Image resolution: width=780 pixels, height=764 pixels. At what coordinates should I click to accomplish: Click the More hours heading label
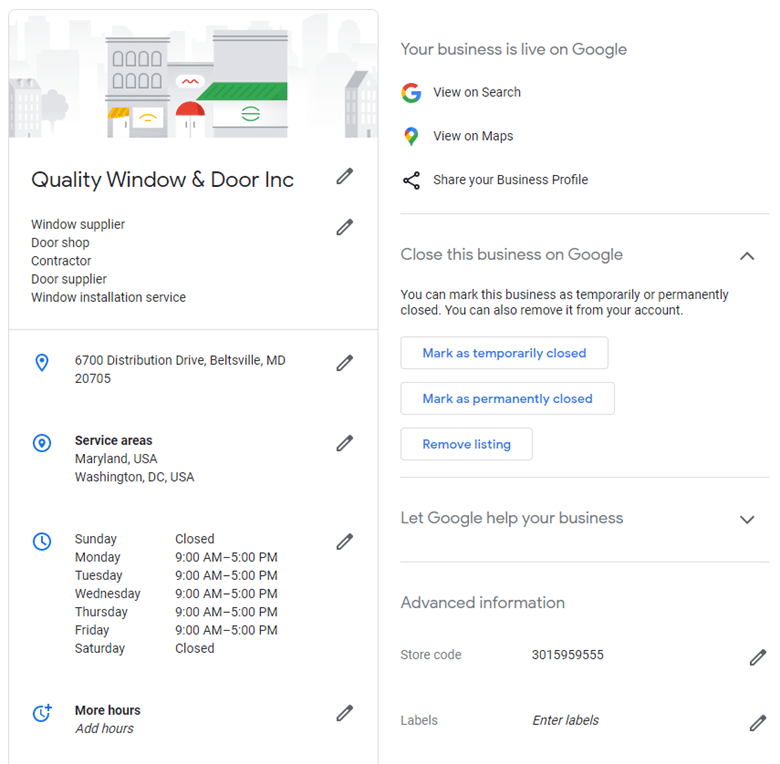107,710
